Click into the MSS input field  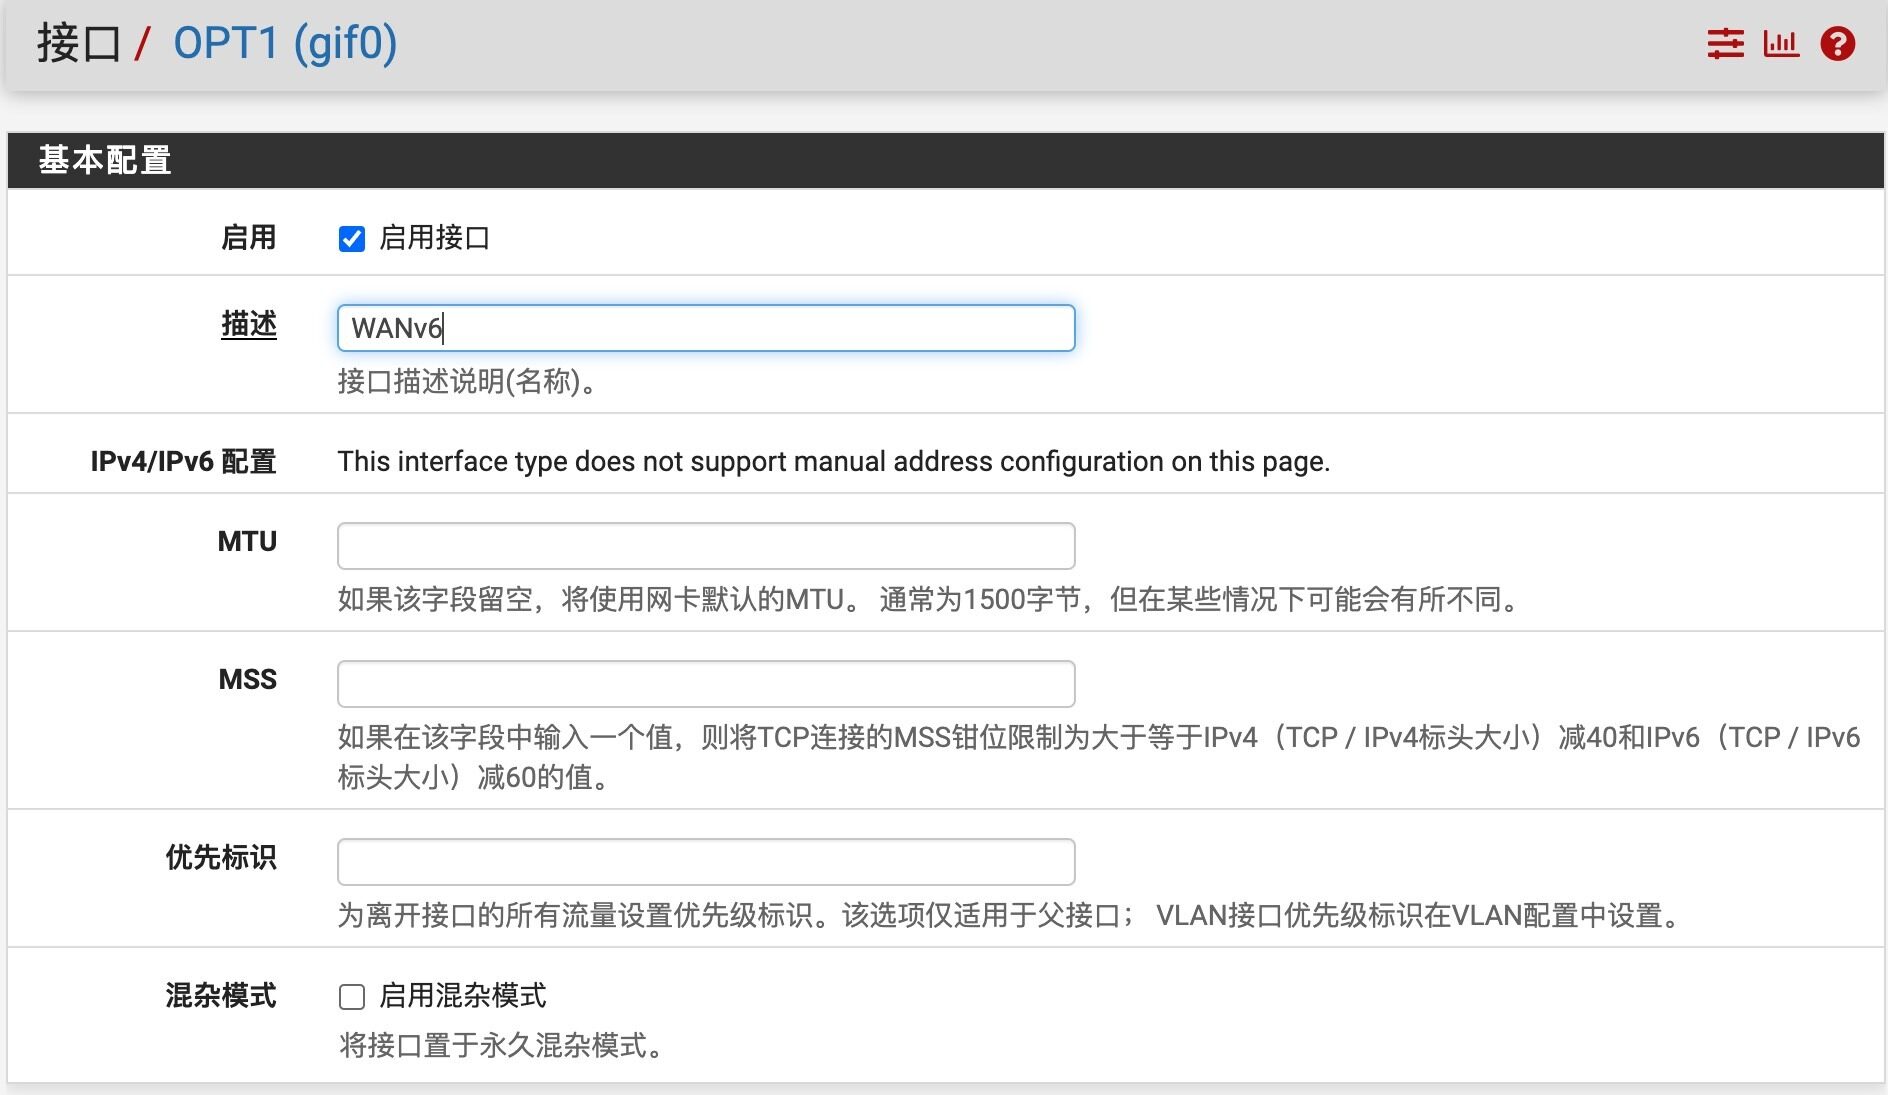pos(706,684)
